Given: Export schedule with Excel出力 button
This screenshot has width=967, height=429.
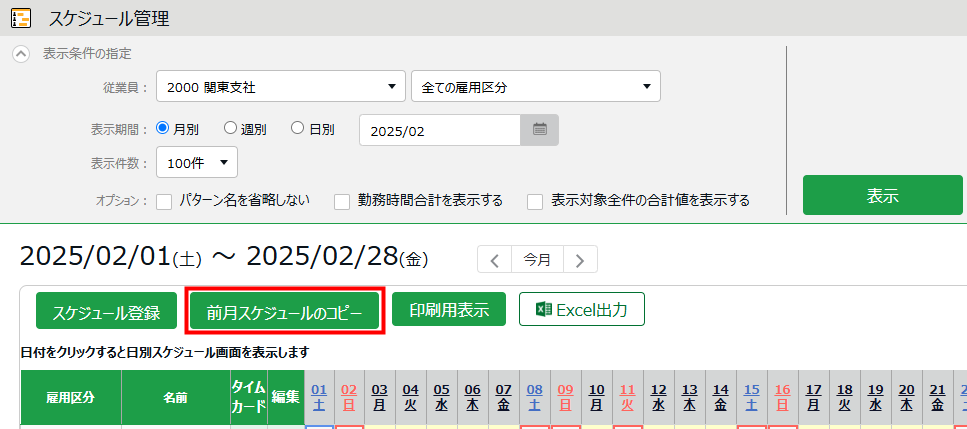Looking at the screenshot, I should coord(581,310).
